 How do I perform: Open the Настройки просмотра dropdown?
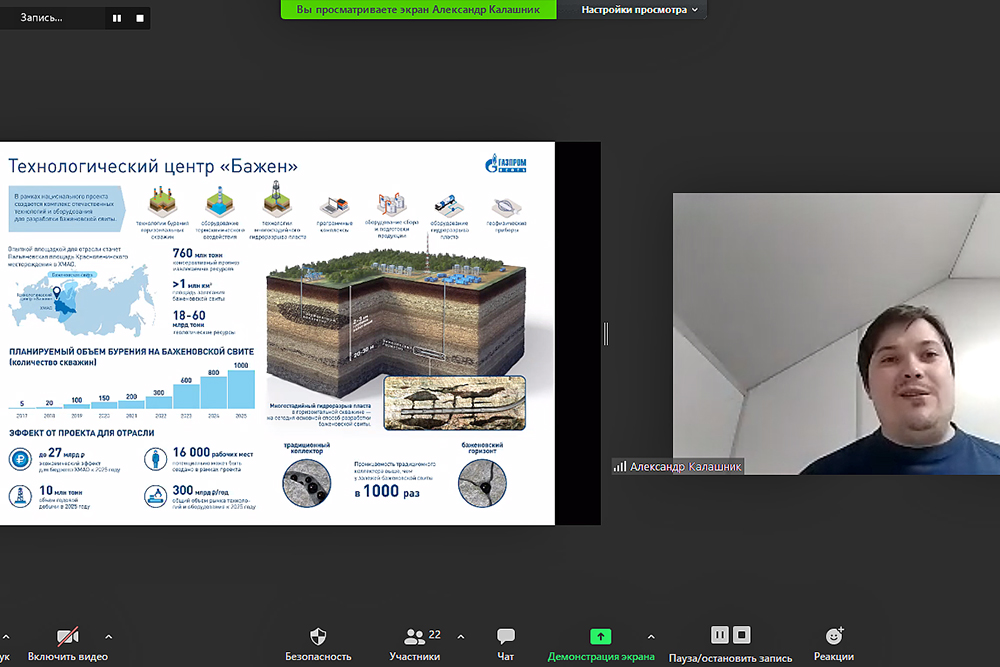(x=642, y=10)
